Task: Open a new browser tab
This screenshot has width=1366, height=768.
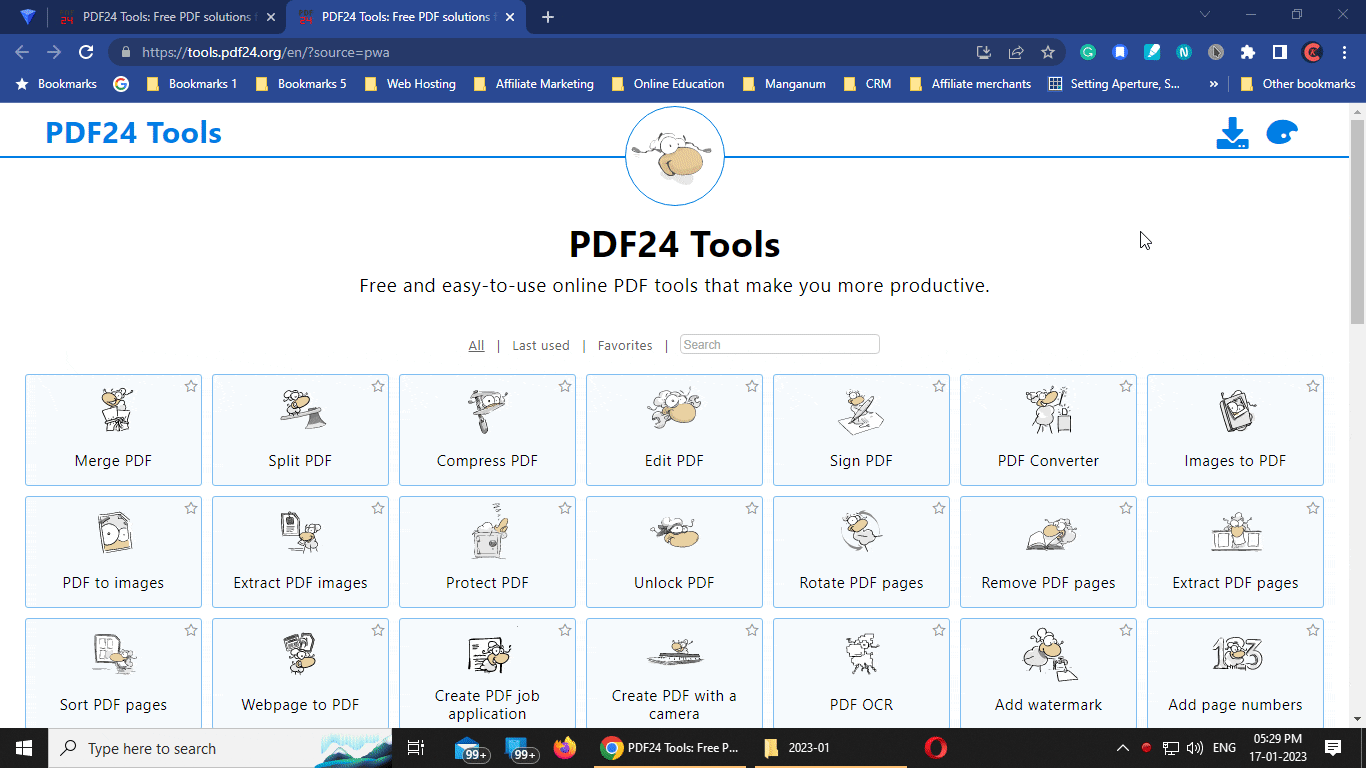Action: point(547,17)
